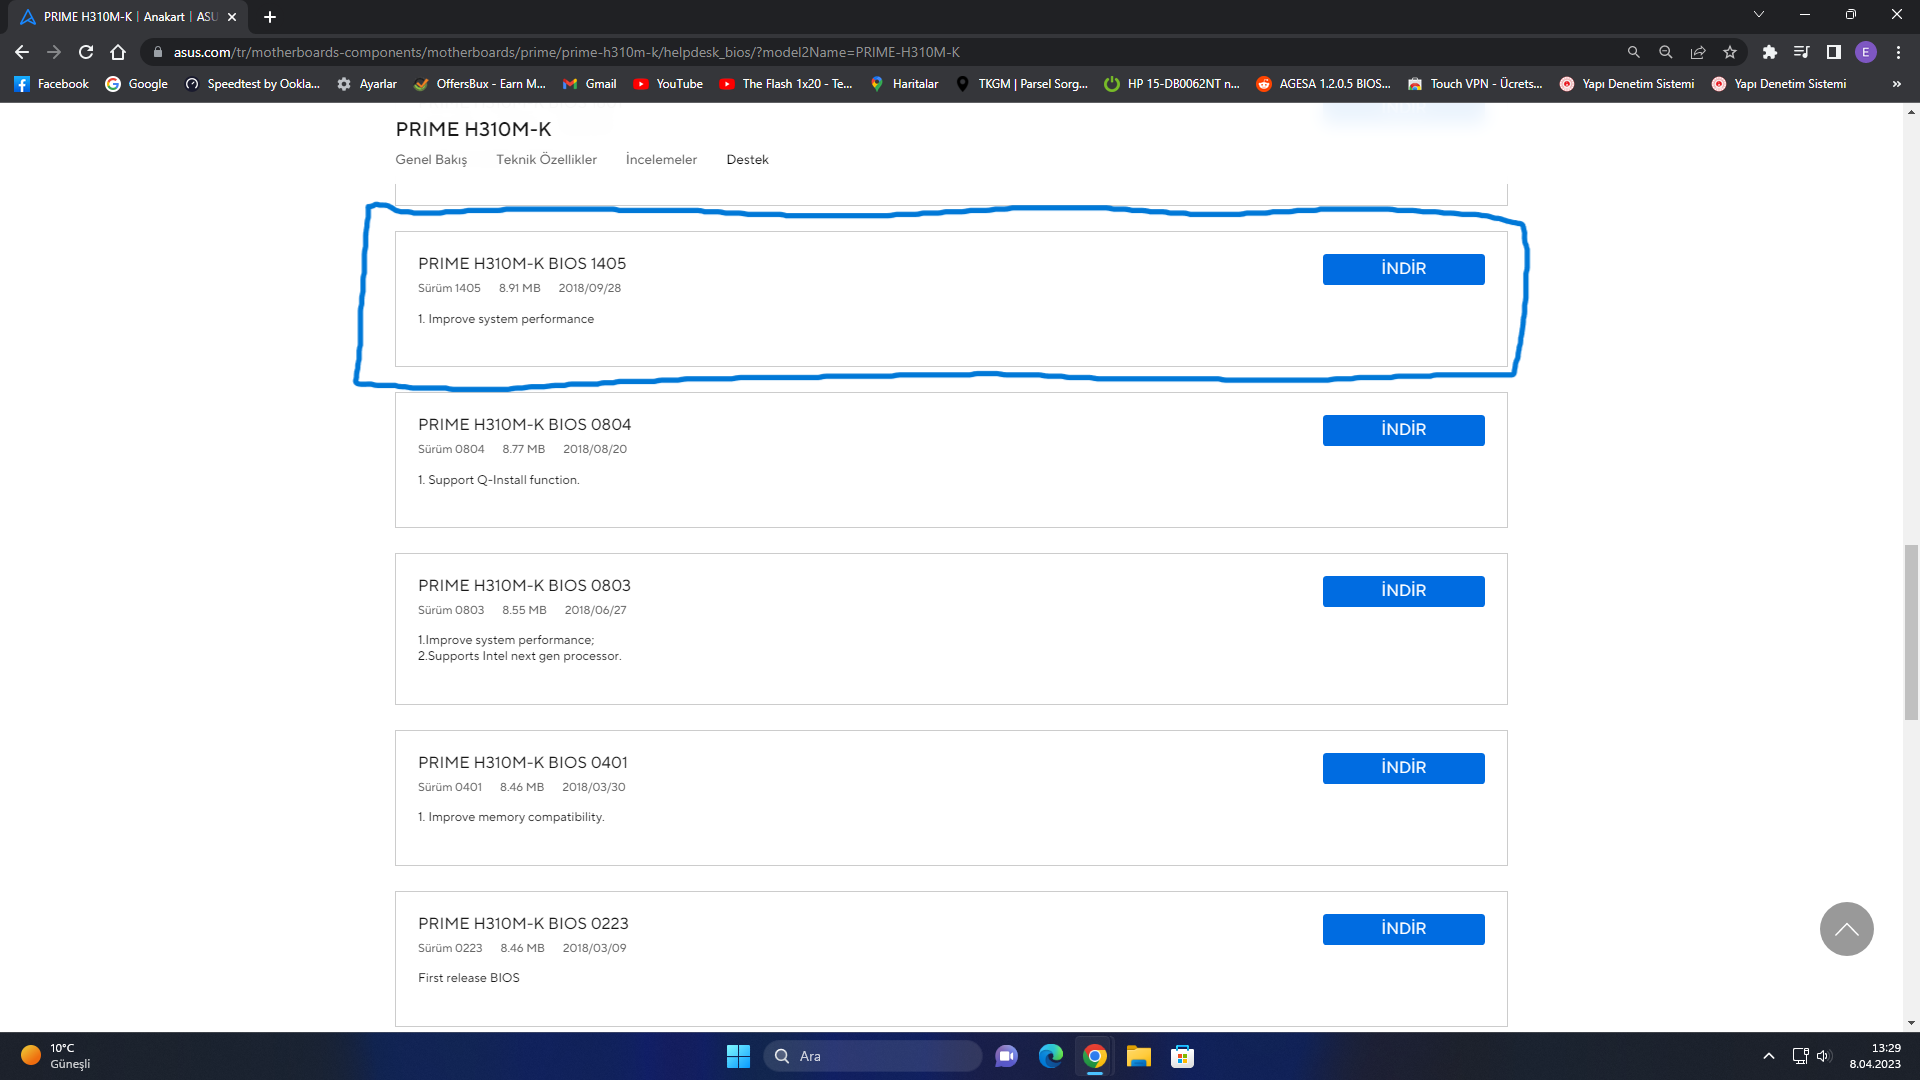The height and width of the screenshot is (1080, 1920).
Task: Click the scroll-to-top round arrow button
Action: click(1846, 929)
